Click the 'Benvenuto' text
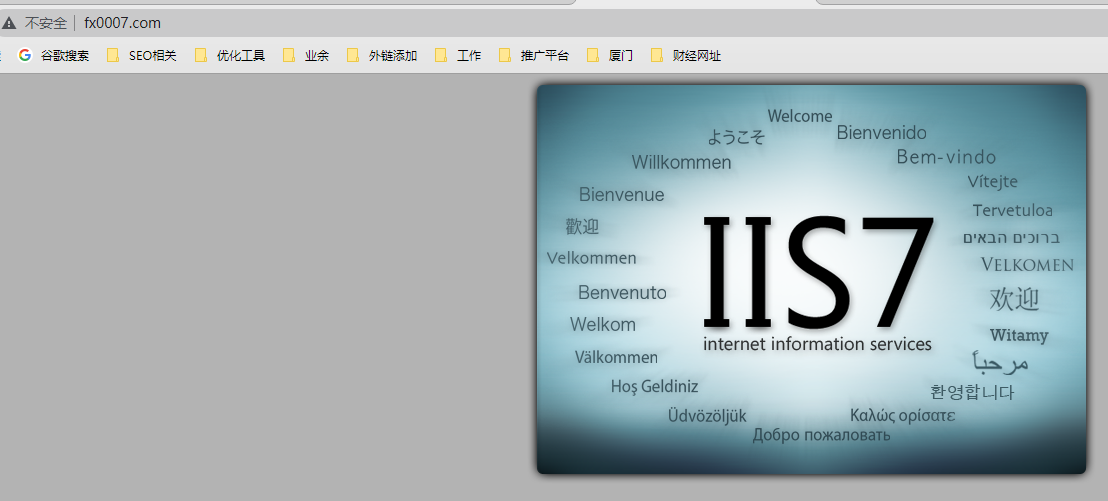Screen dimensions: 1108x501 pyautogui.click(x=622, y=293)
